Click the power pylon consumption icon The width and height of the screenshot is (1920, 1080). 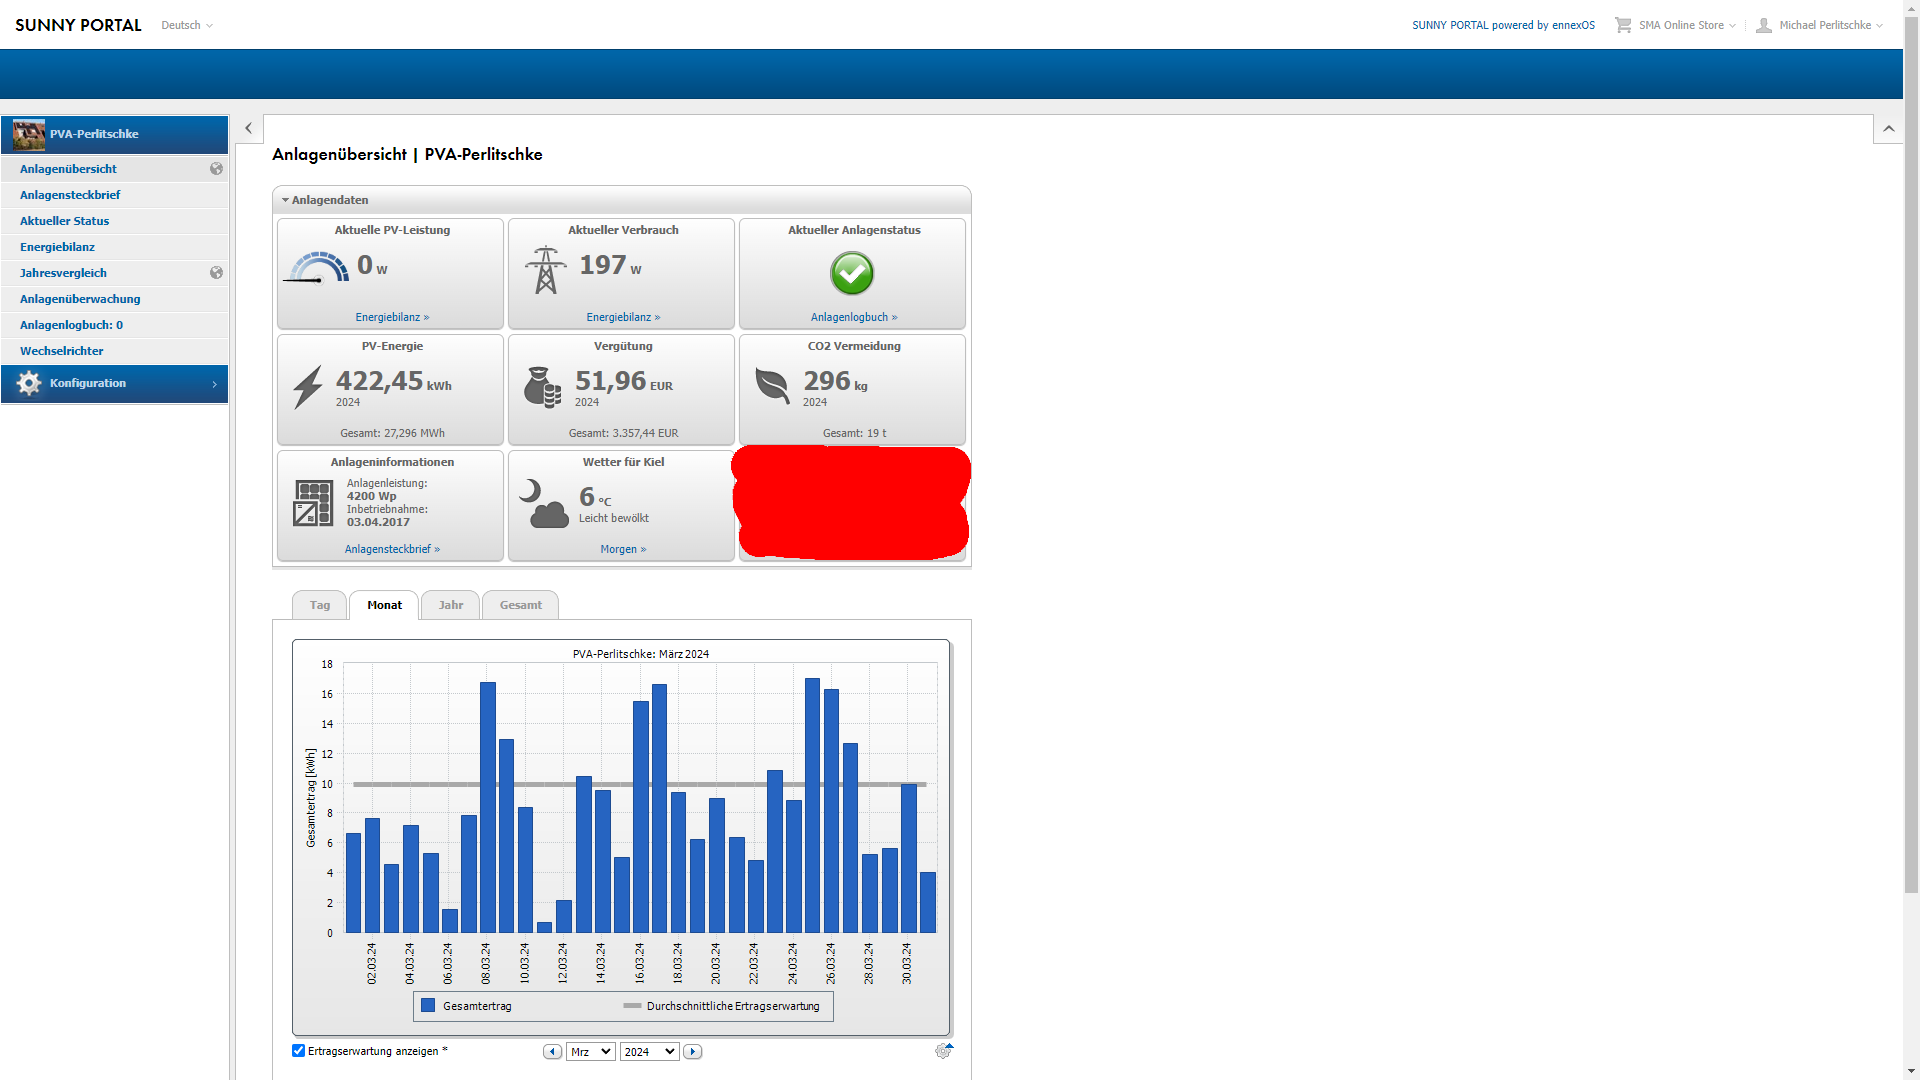pyautogui.click(x=545, y=270)
